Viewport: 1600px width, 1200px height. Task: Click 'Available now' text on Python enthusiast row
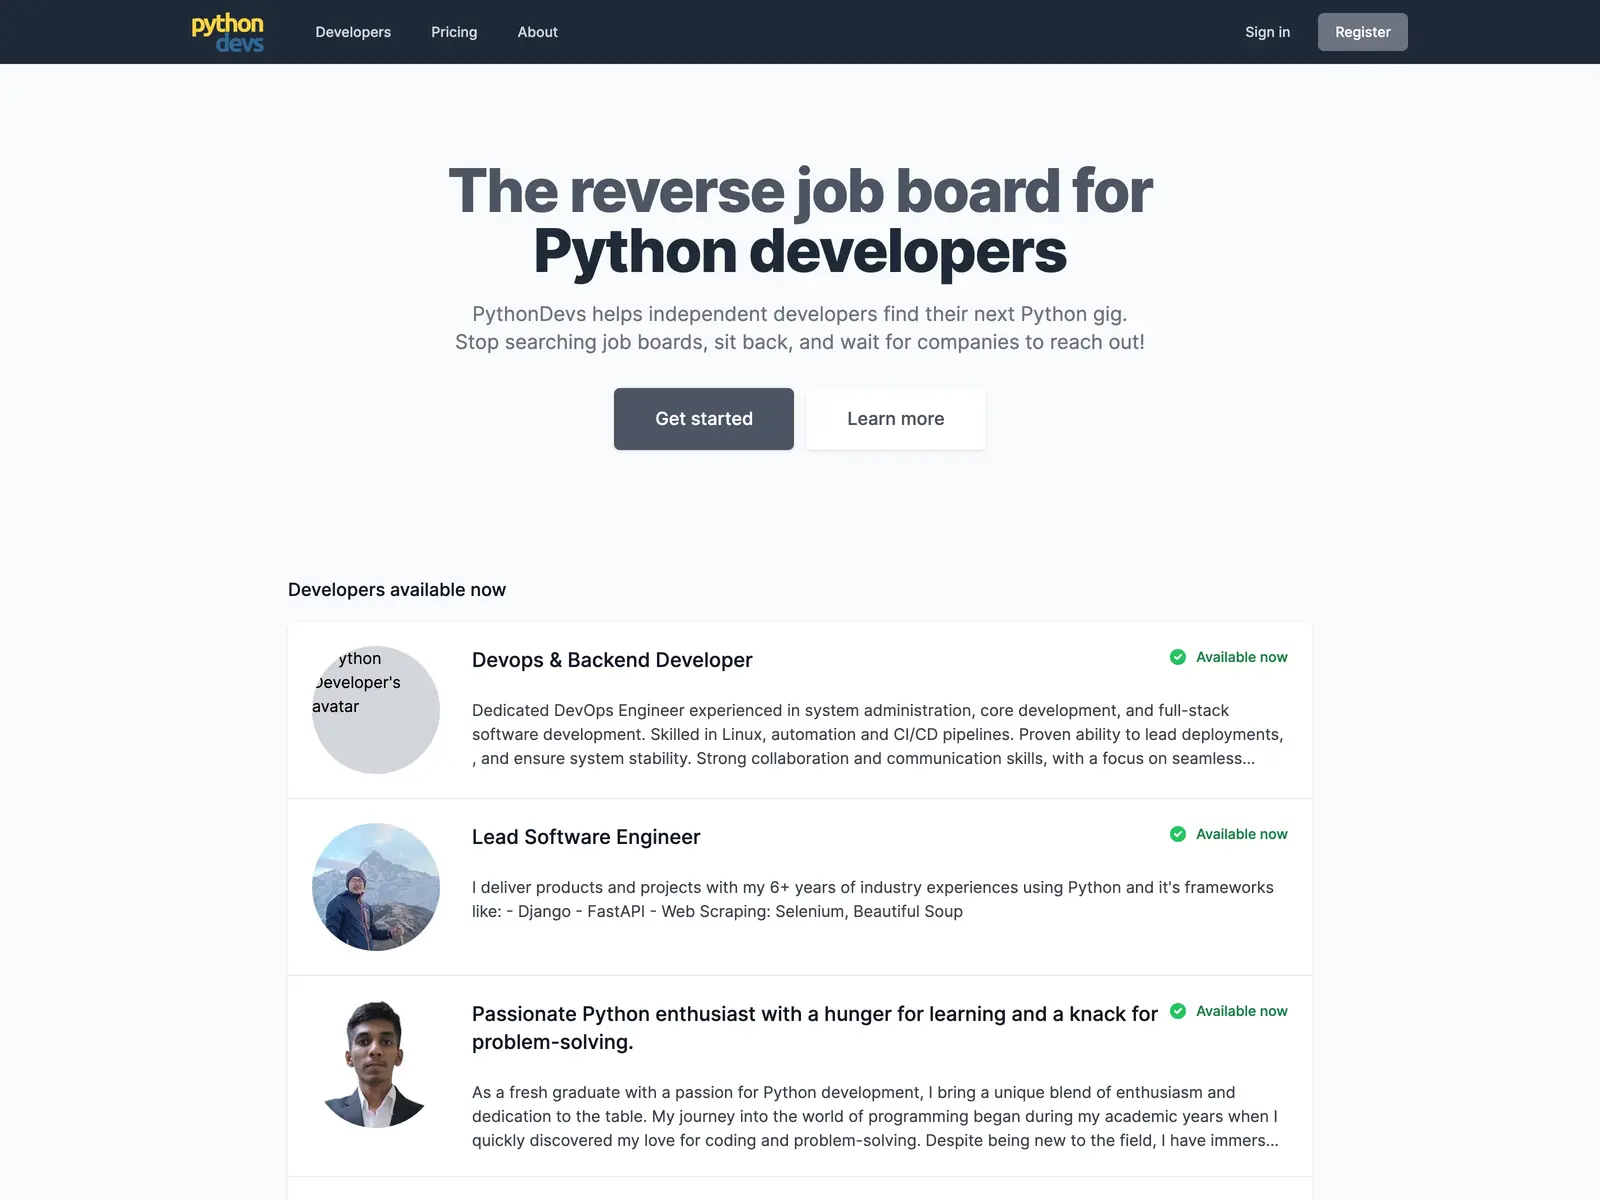(x=1242, y=1011)
